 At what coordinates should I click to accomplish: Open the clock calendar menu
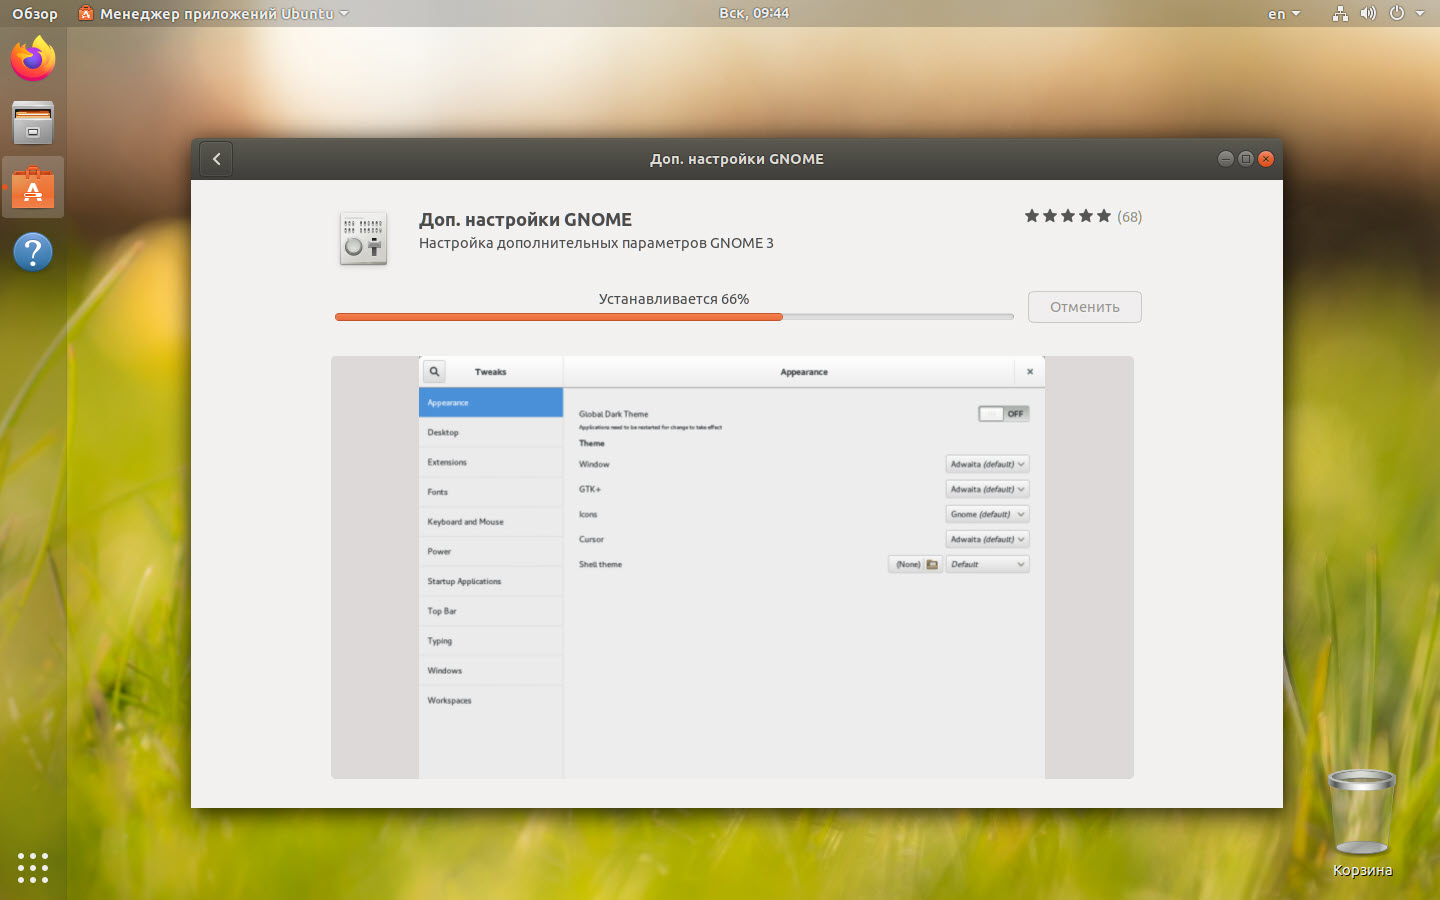(753, 14)
